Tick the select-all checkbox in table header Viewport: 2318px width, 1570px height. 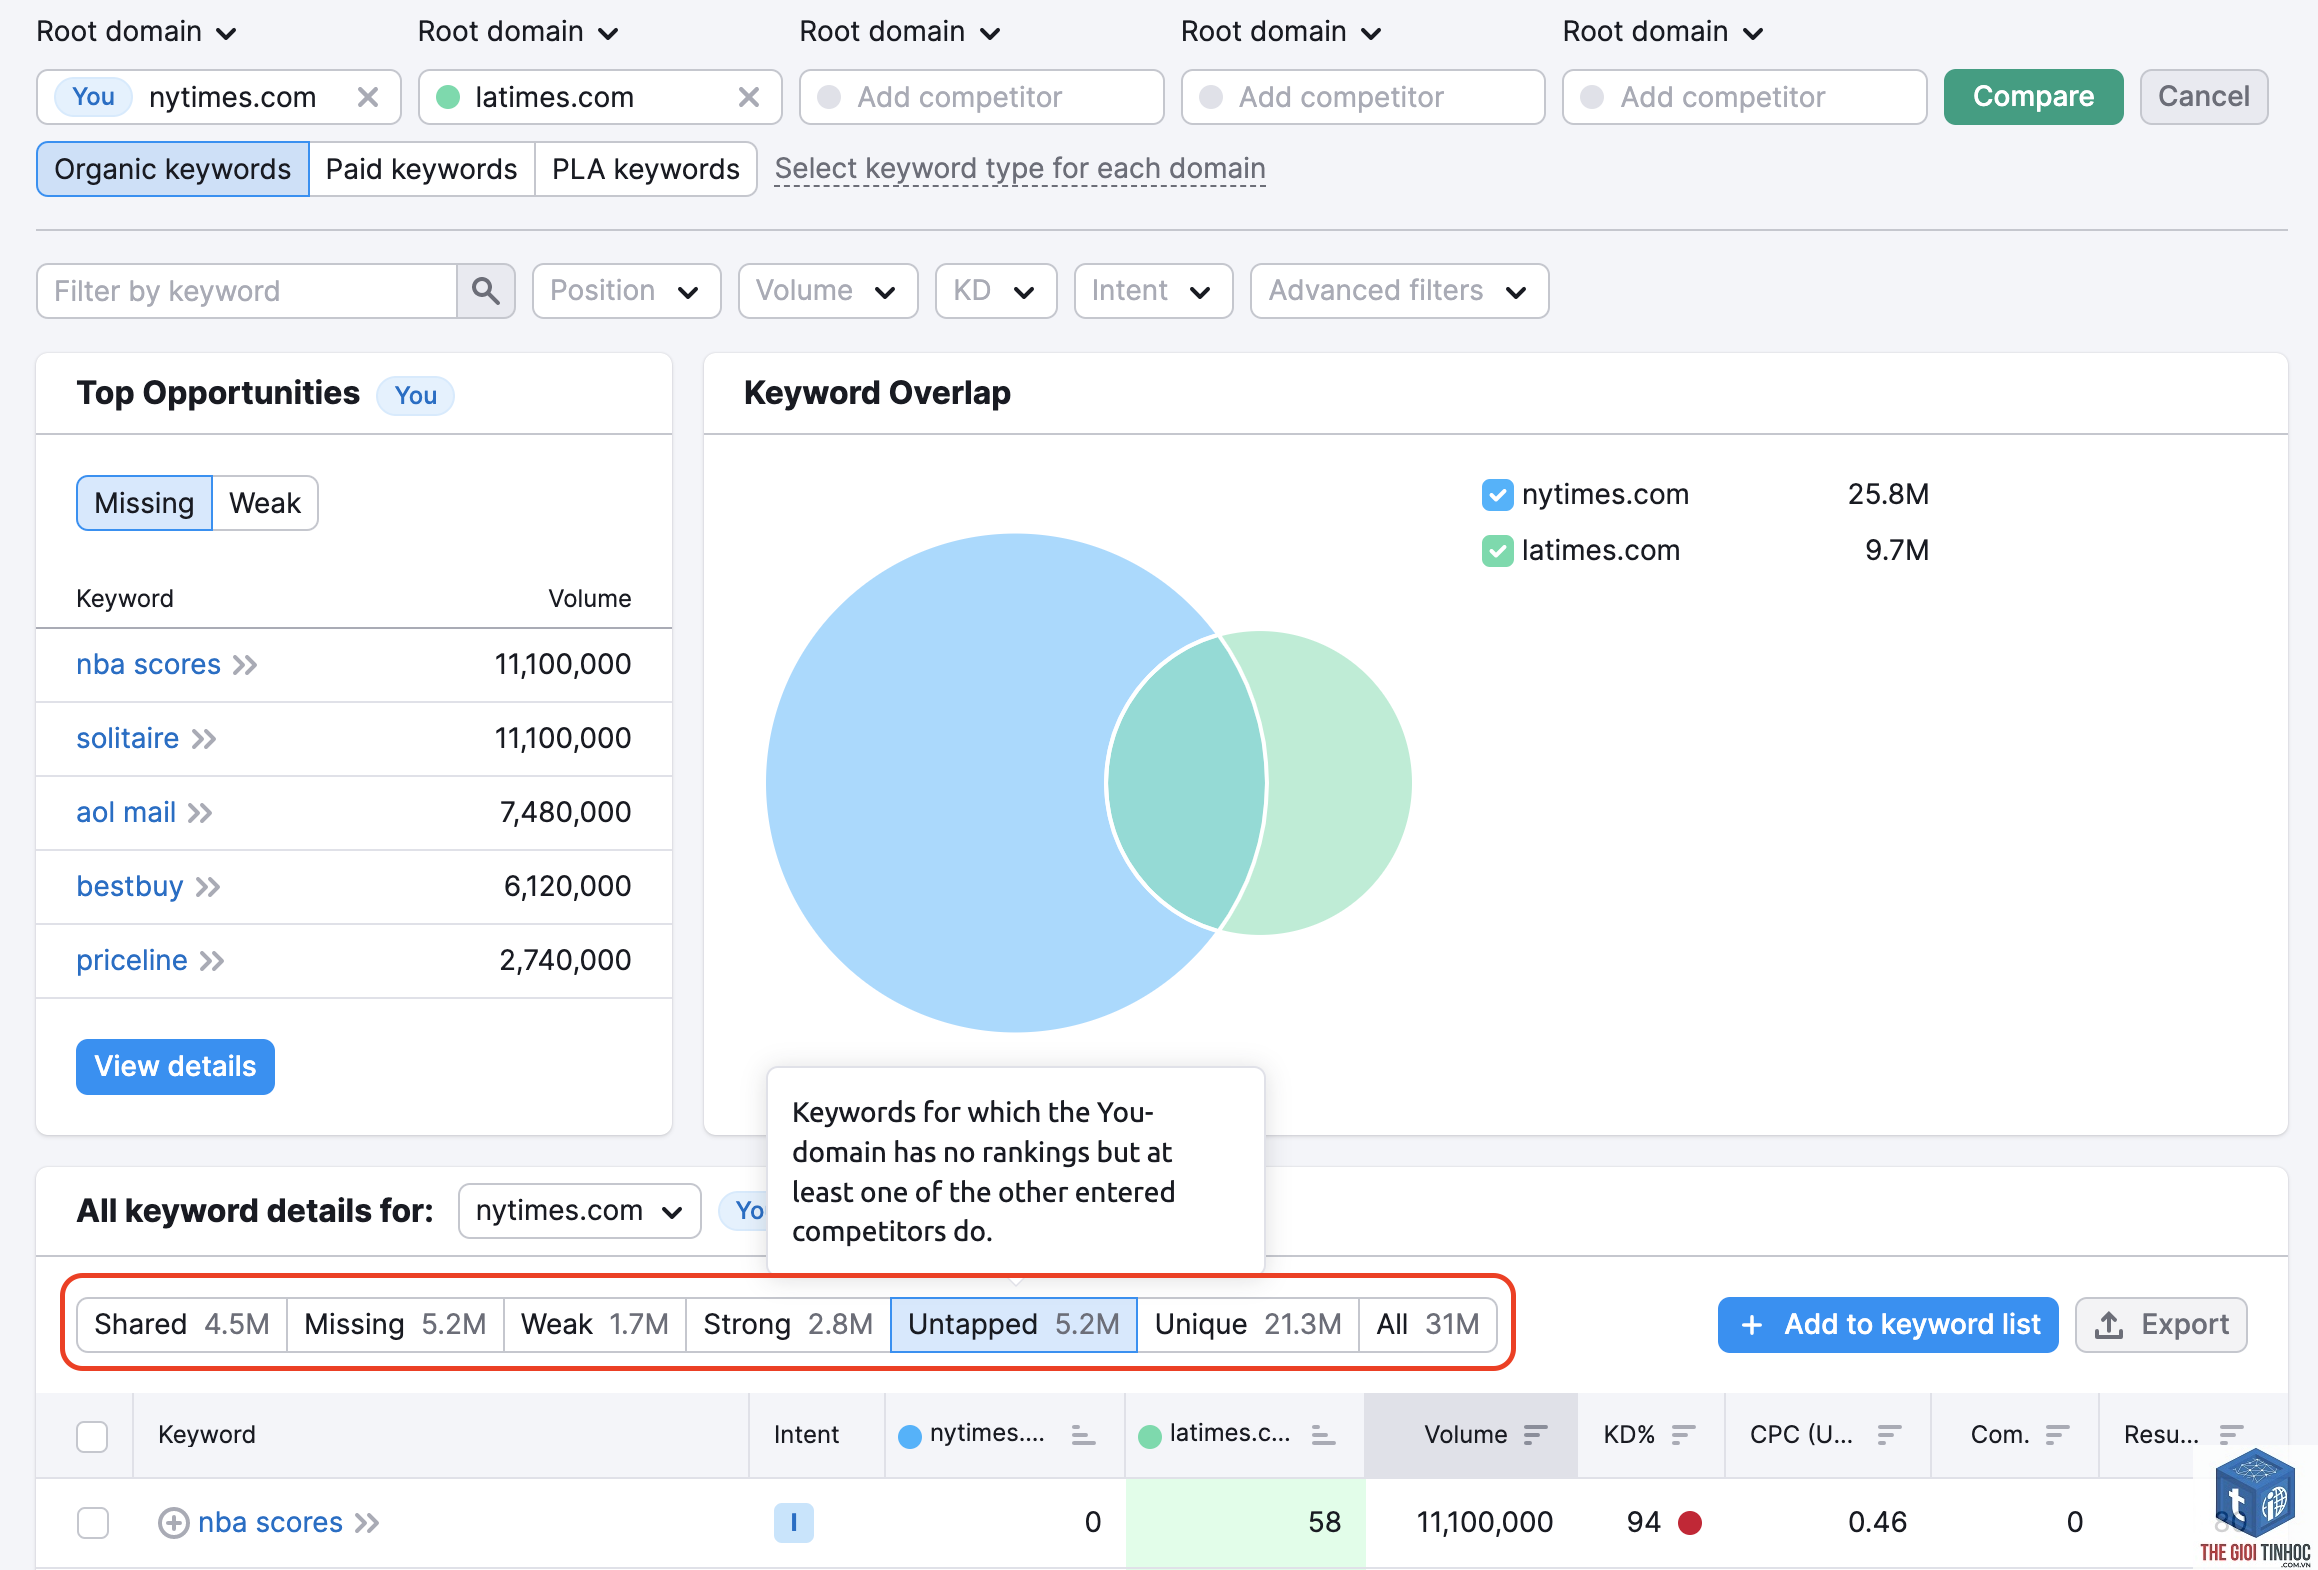[x=92, y=1436]
